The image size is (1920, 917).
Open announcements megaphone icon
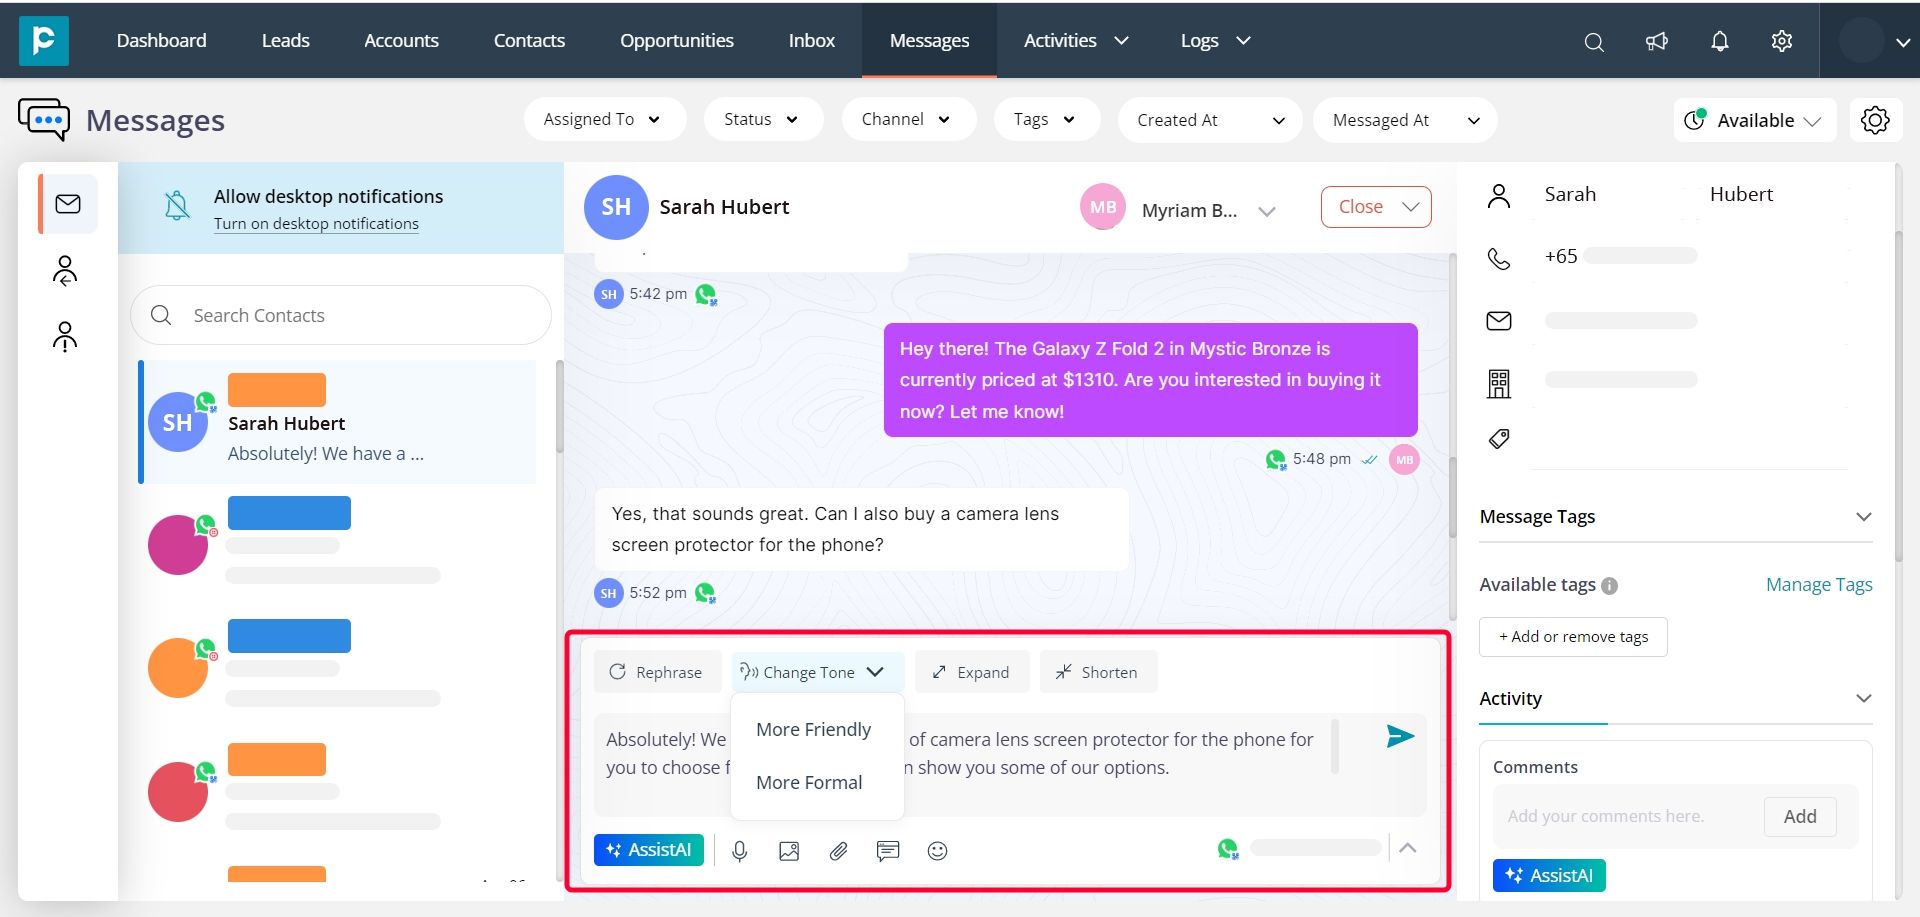click(1657, 41)
